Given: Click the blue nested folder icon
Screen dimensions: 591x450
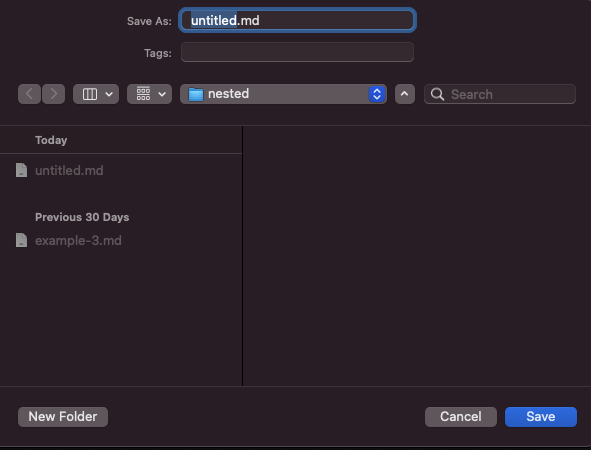Looking at the screenshot, I should (x=196, y=94).
